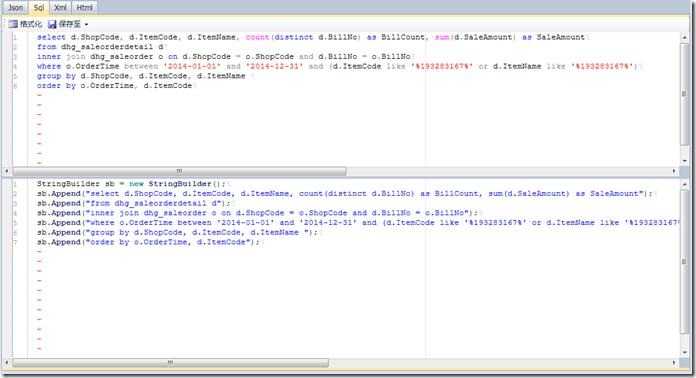Click the sb.Append("order by o.OrderTime line
The height and width of the screenshot is (378, 696).
[149, 242]
